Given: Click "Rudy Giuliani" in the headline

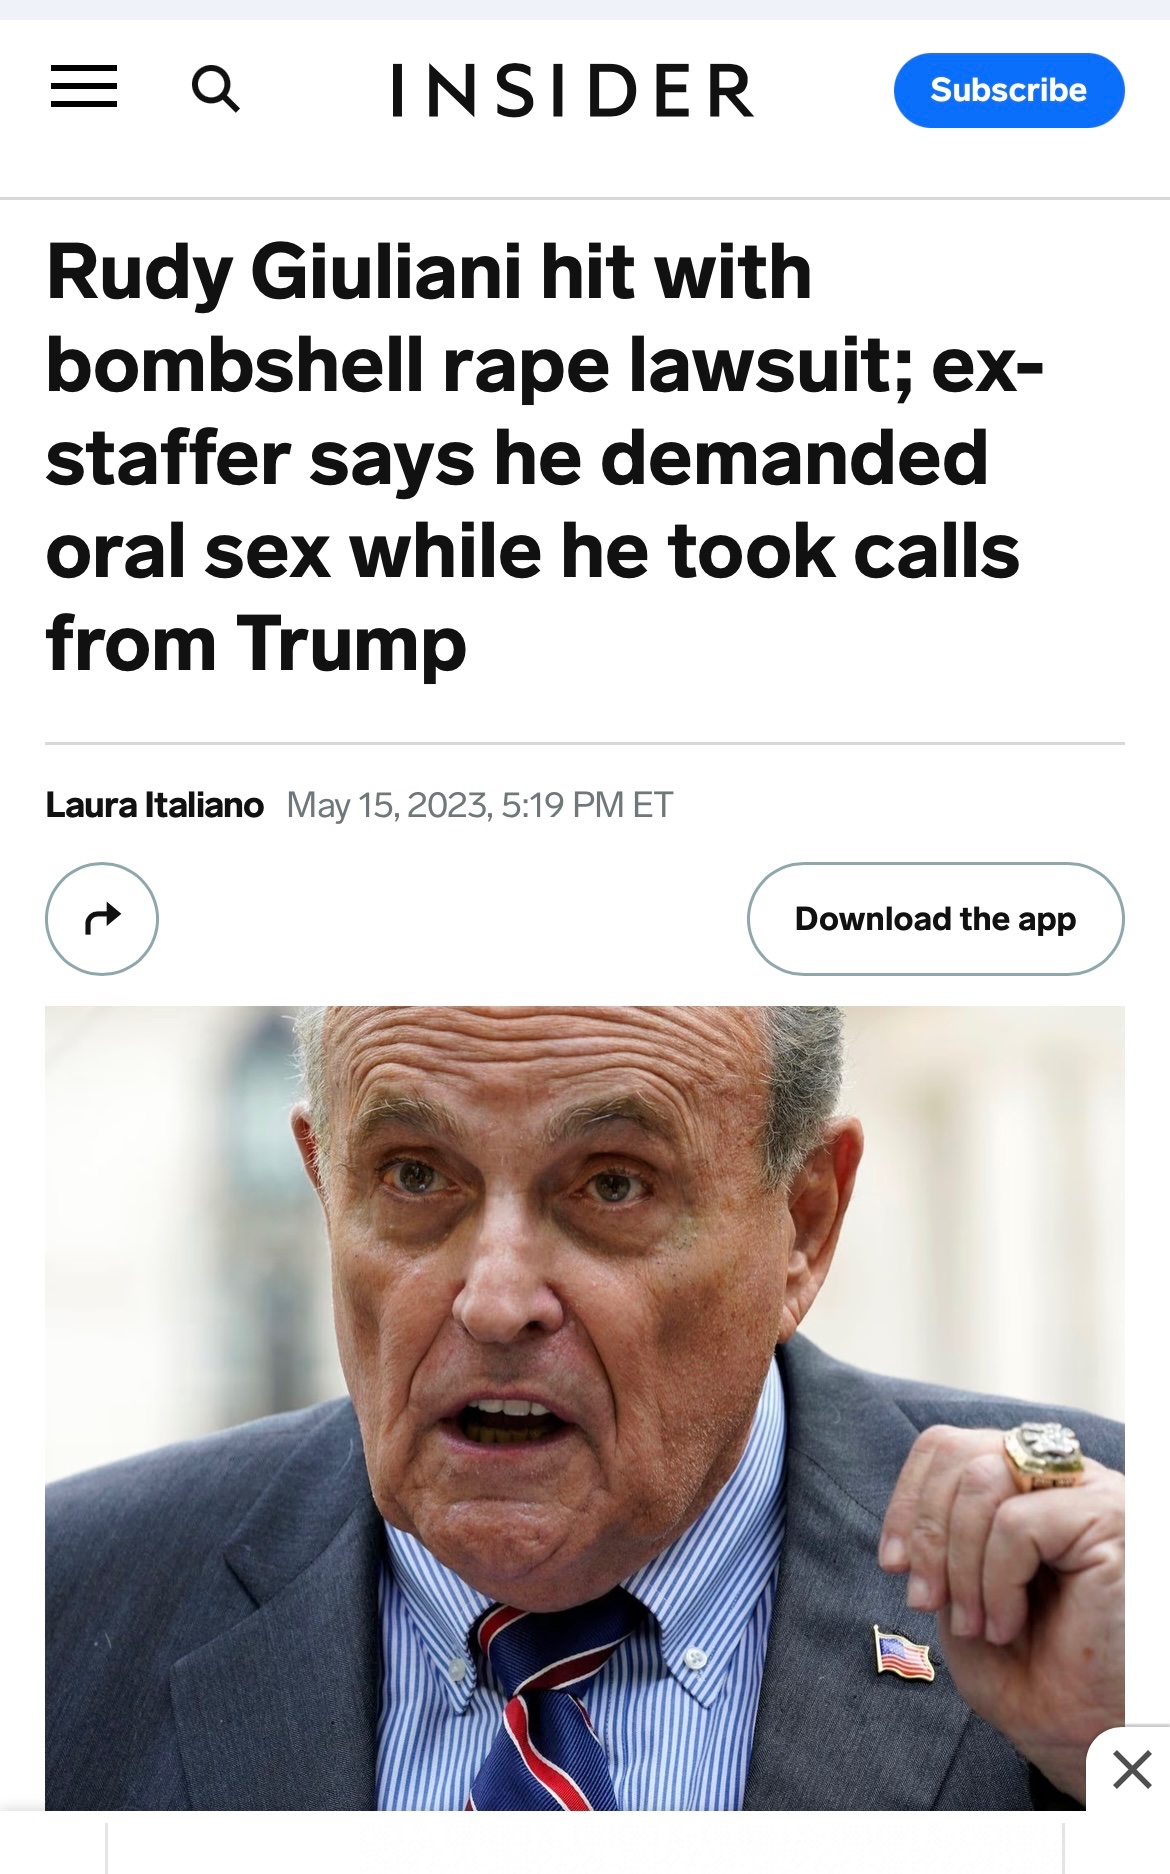Looking at the screenshot, I should click(284, 272).
